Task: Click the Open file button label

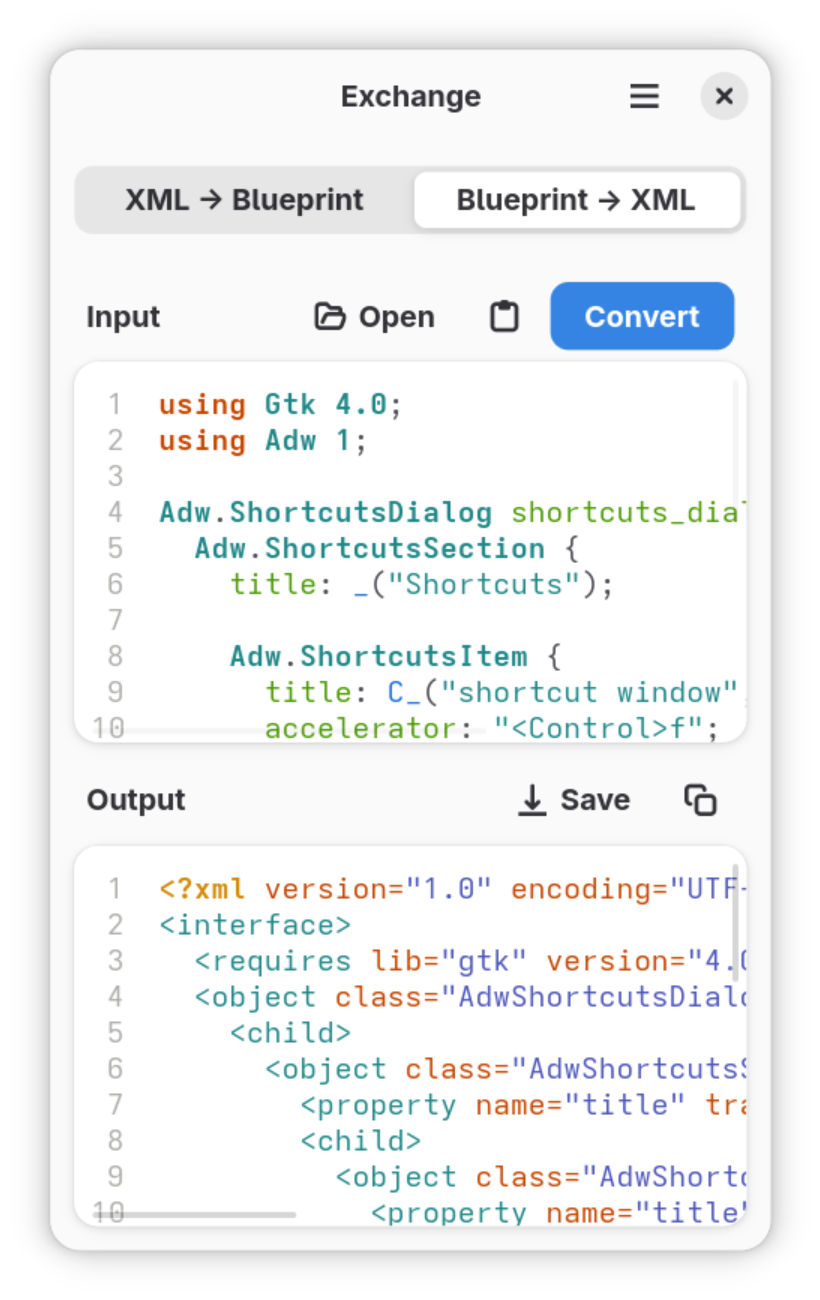Action: click(397, 317)
